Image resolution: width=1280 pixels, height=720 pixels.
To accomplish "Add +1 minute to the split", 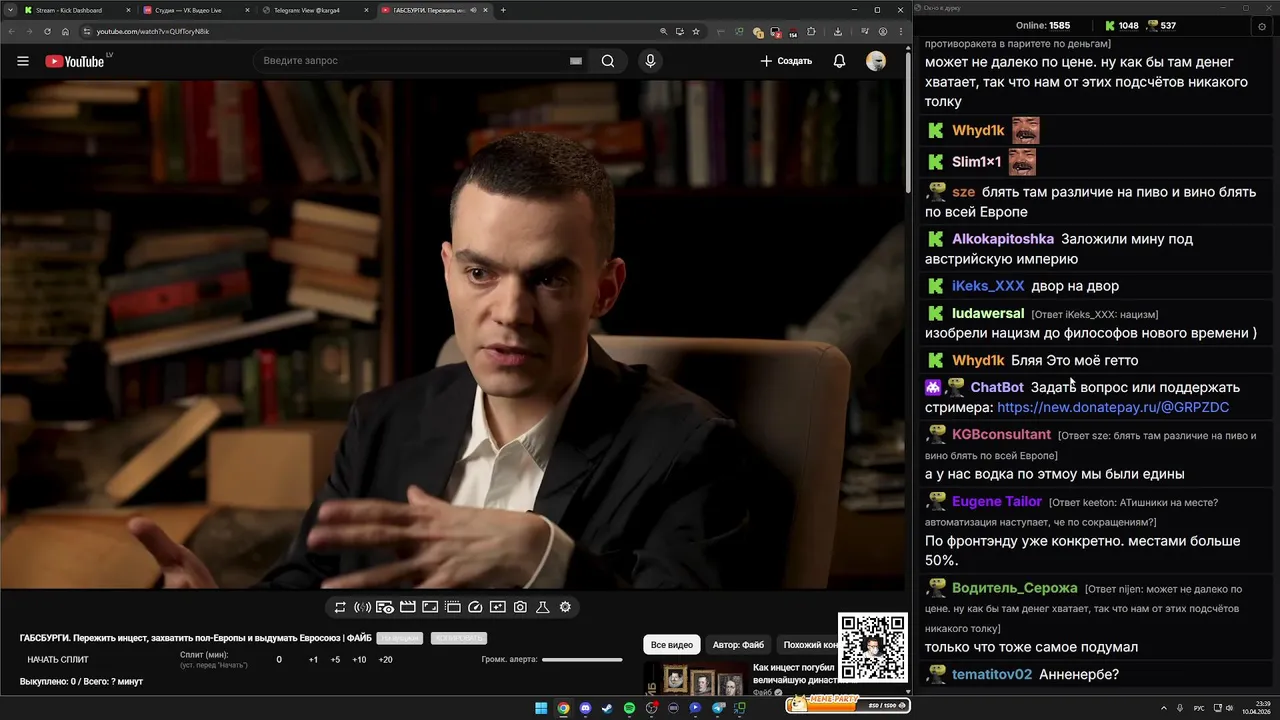I will [x=313, y=660].
